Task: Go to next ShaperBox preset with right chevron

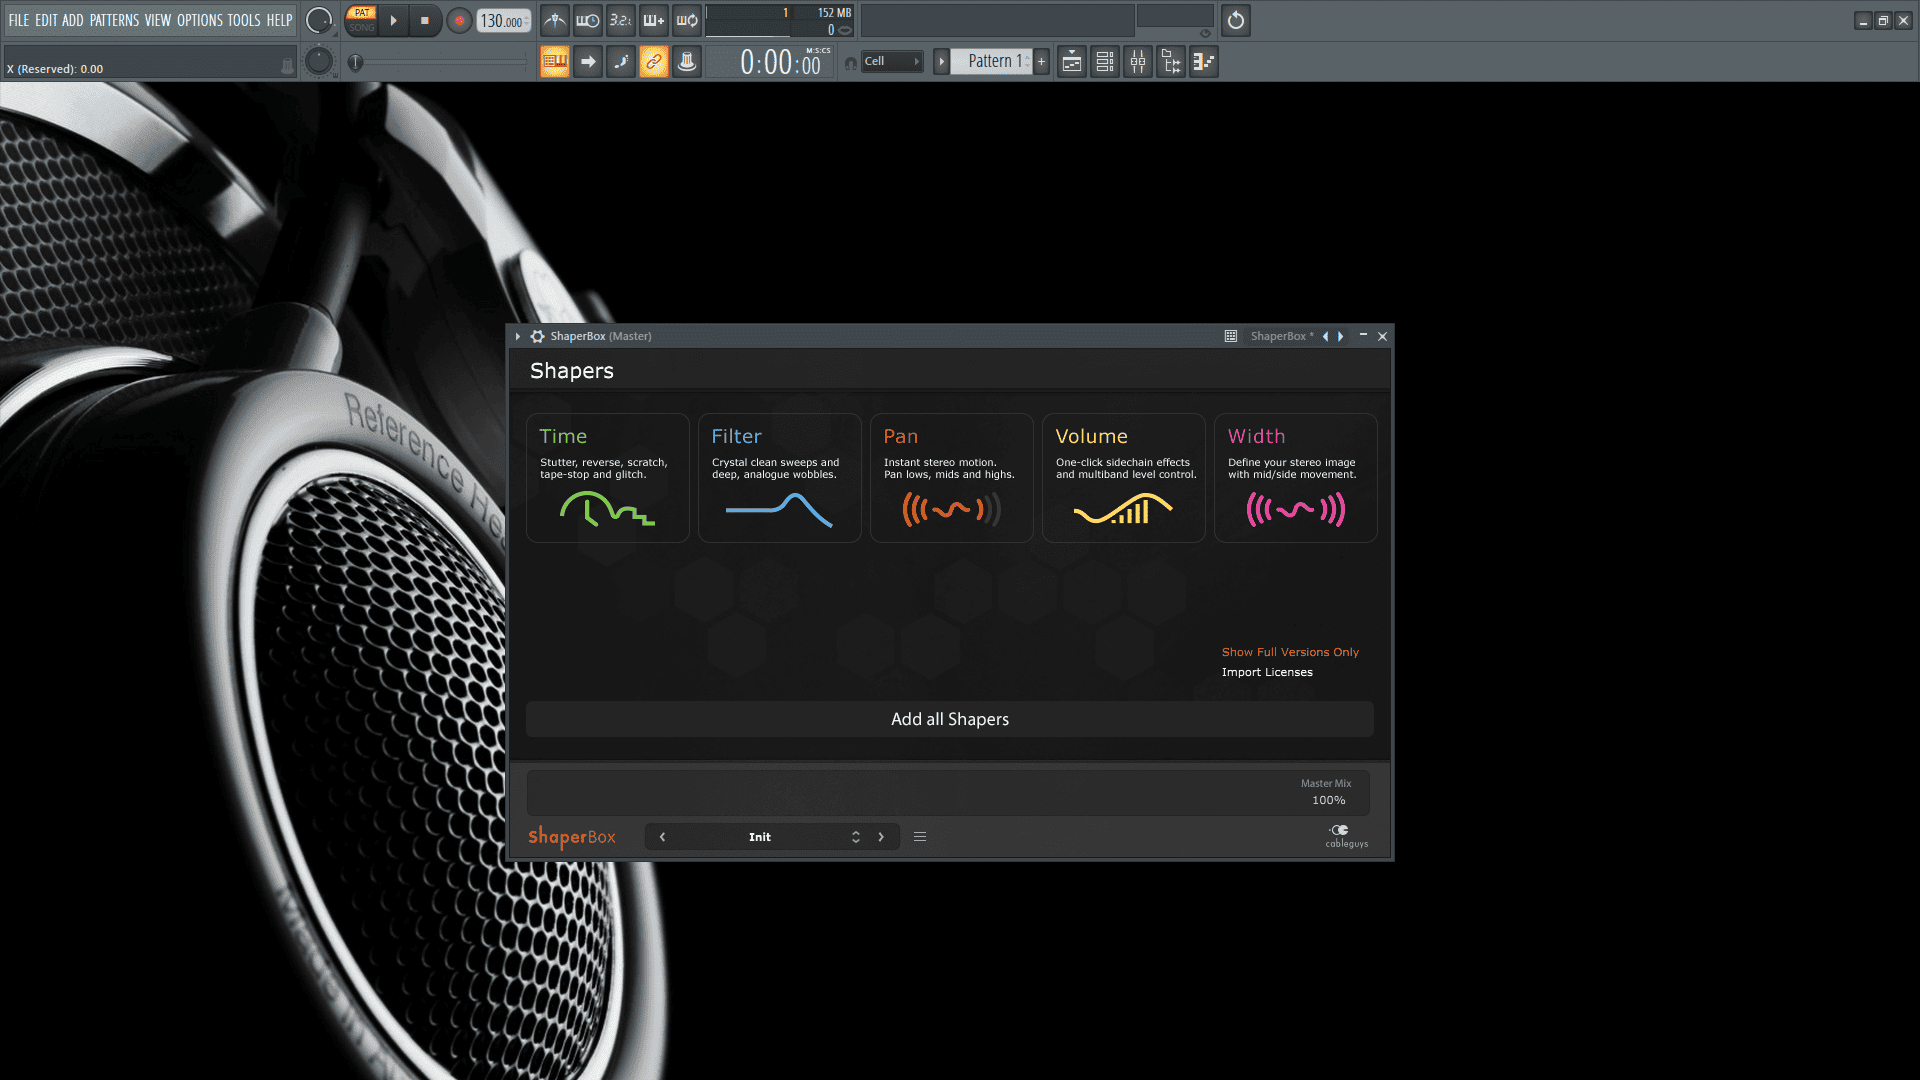Action: (x=881, y=837)
